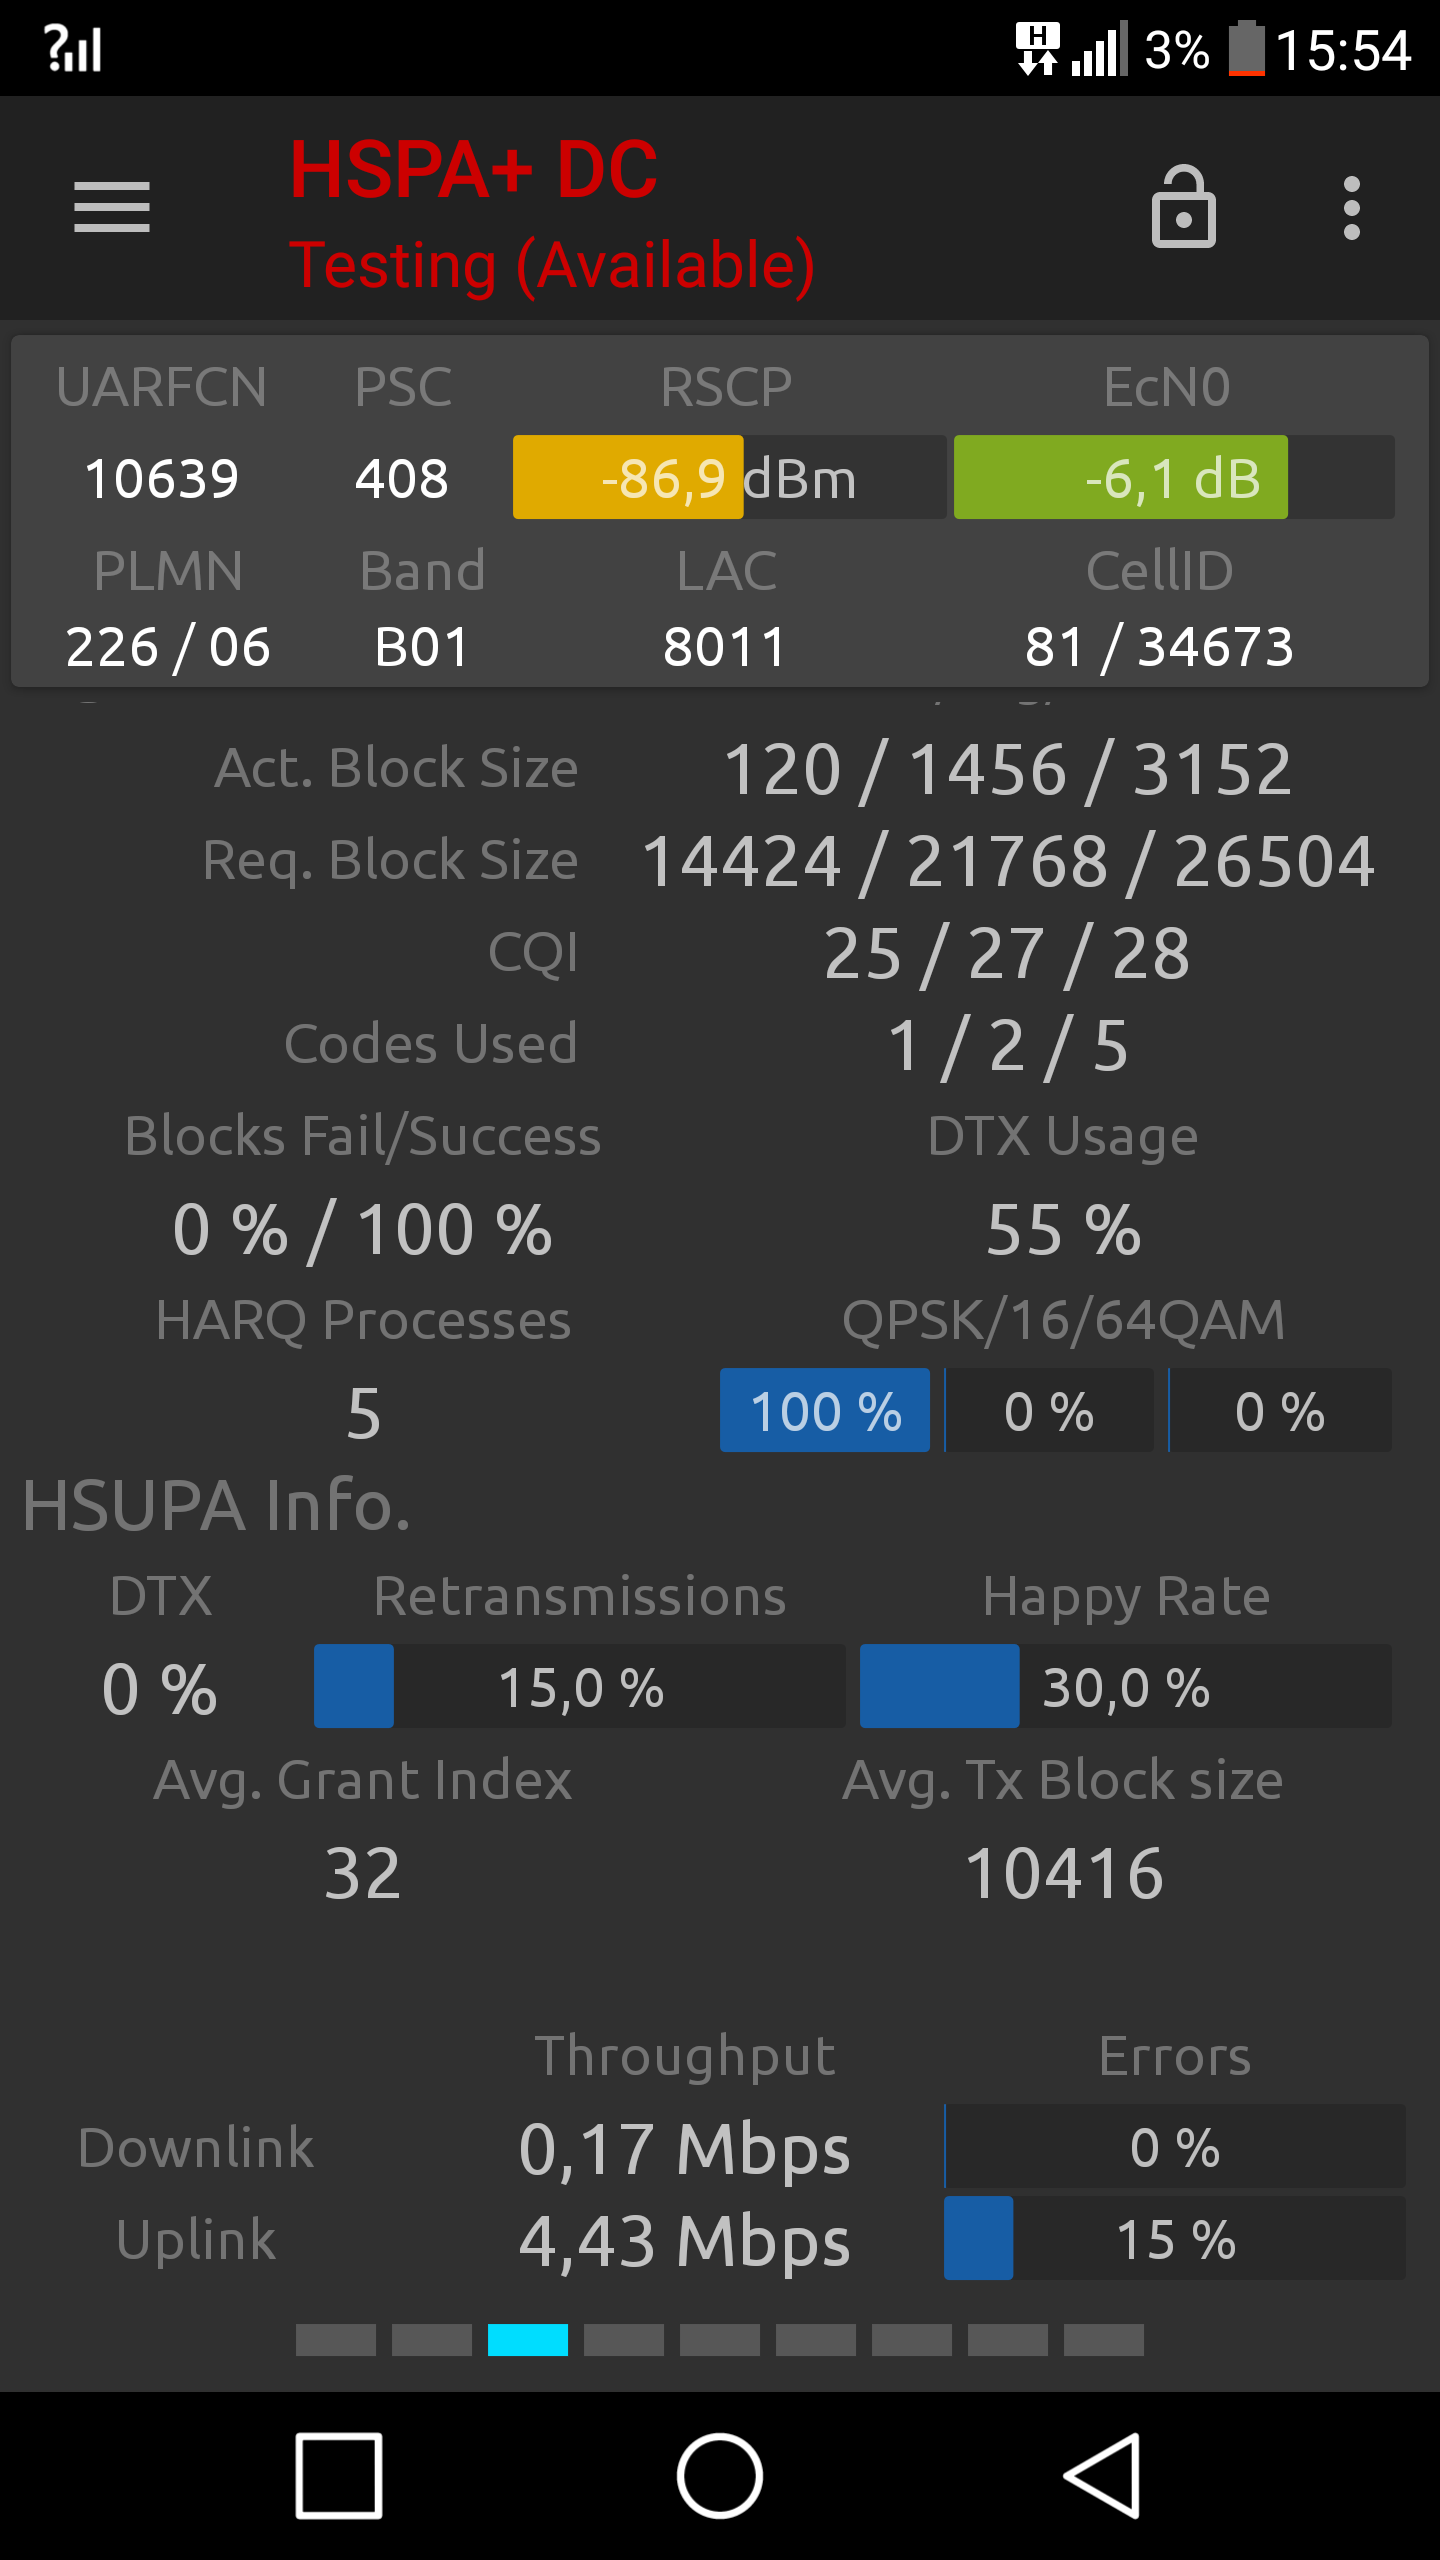This screenshot has height=2560, width=1440.
Task: Open the three-dot overflow menu
Action: pyautogui.click(x=1352, y=208)
